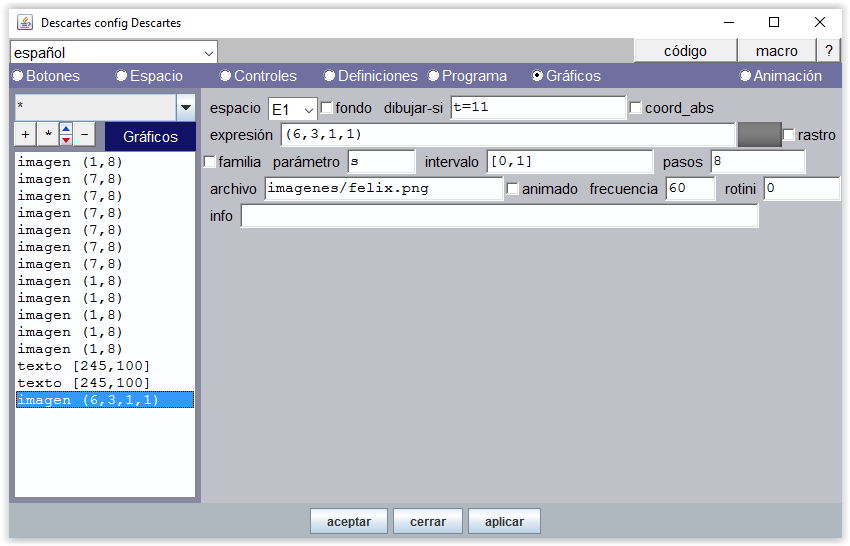Toggle the coord_abs checkbox
This screenshot has width=850, height=546.
[636, 108]
